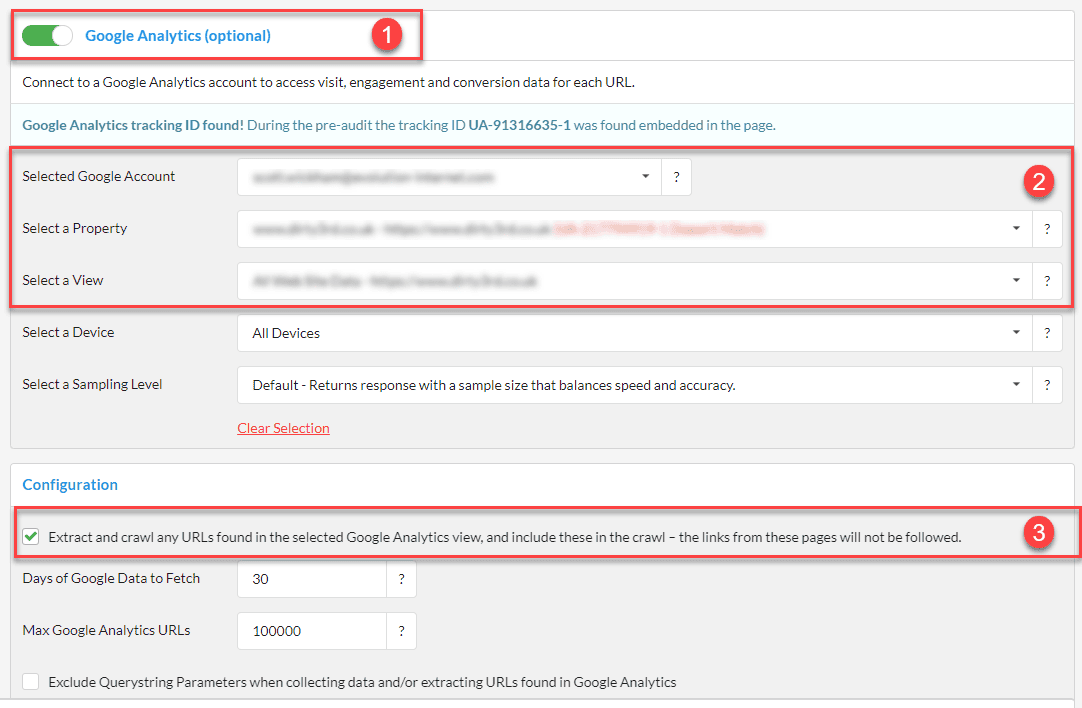Screen dimensions: 1082x708
Task: Click the Selected Google Account label
Action: tap(99, 177)
